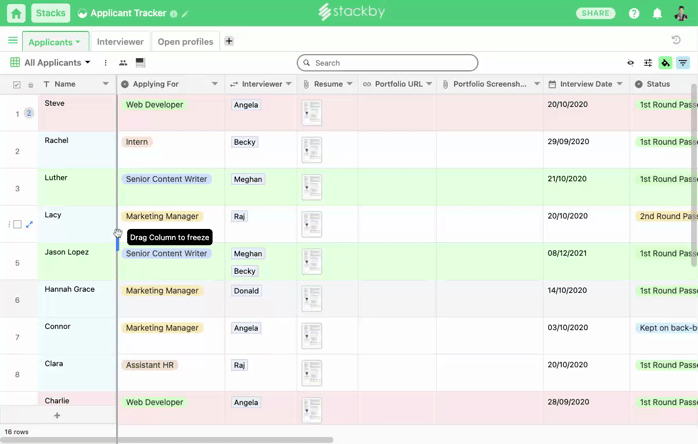The image size is (698, 444).
Task: Open the help question mark icon
Action: point(634,13)
